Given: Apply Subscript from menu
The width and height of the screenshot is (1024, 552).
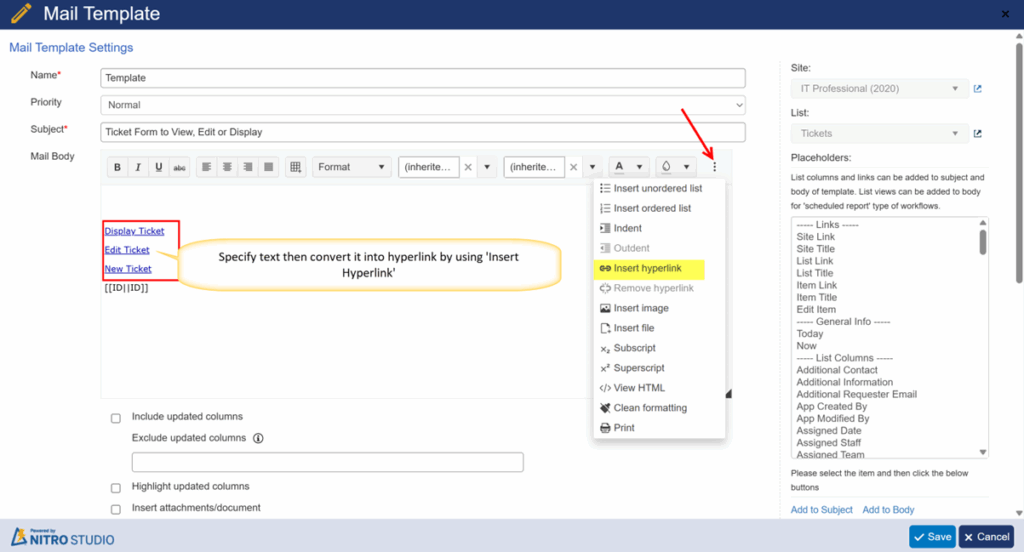Looking at the screenshot, I should coord(659,348).
